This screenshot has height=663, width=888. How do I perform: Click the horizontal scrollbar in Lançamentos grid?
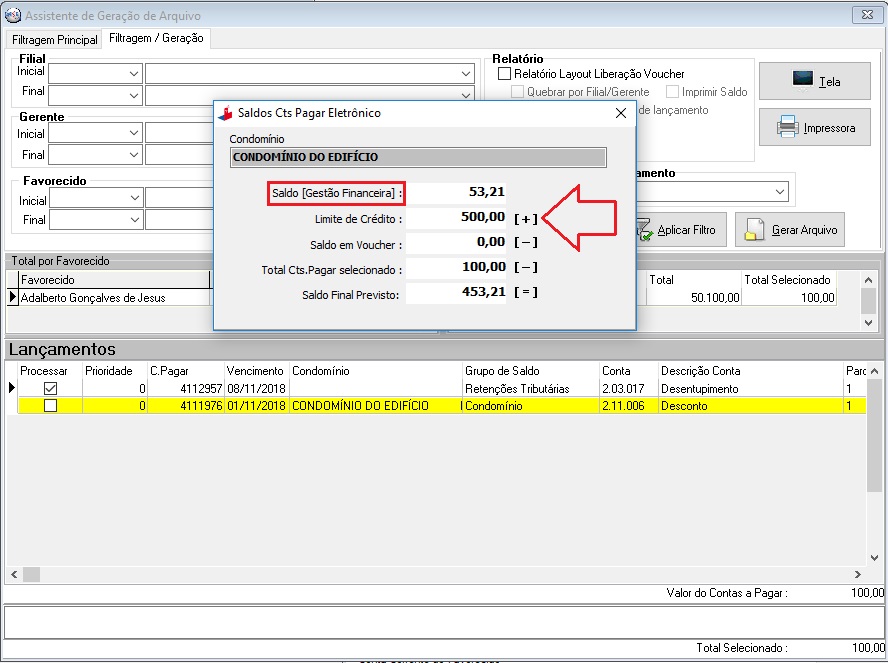click(x=440, y=574)
